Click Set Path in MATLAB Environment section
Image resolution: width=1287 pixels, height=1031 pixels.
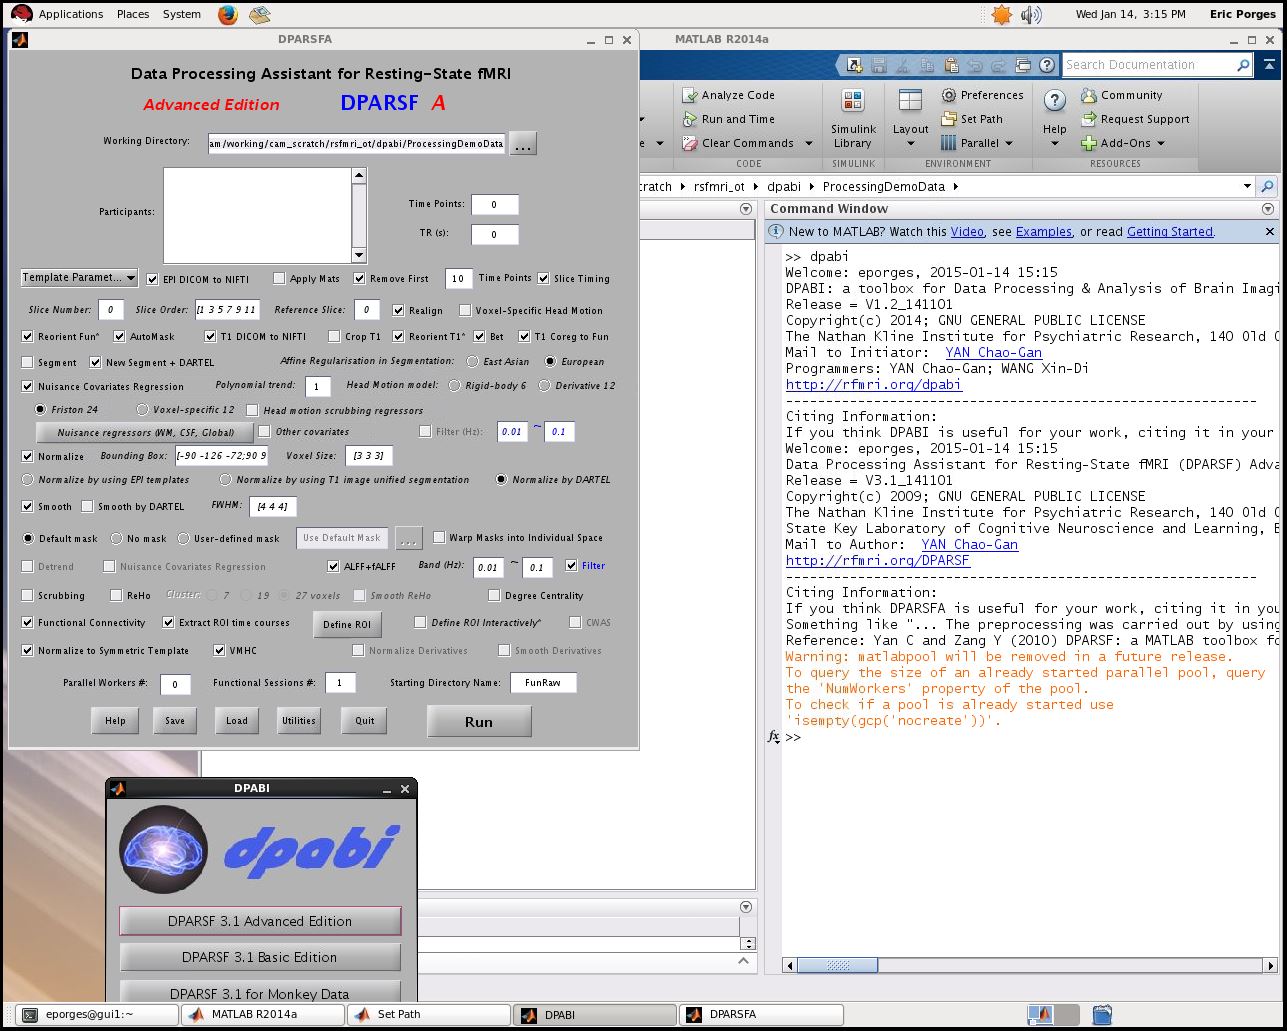[972, 119]
